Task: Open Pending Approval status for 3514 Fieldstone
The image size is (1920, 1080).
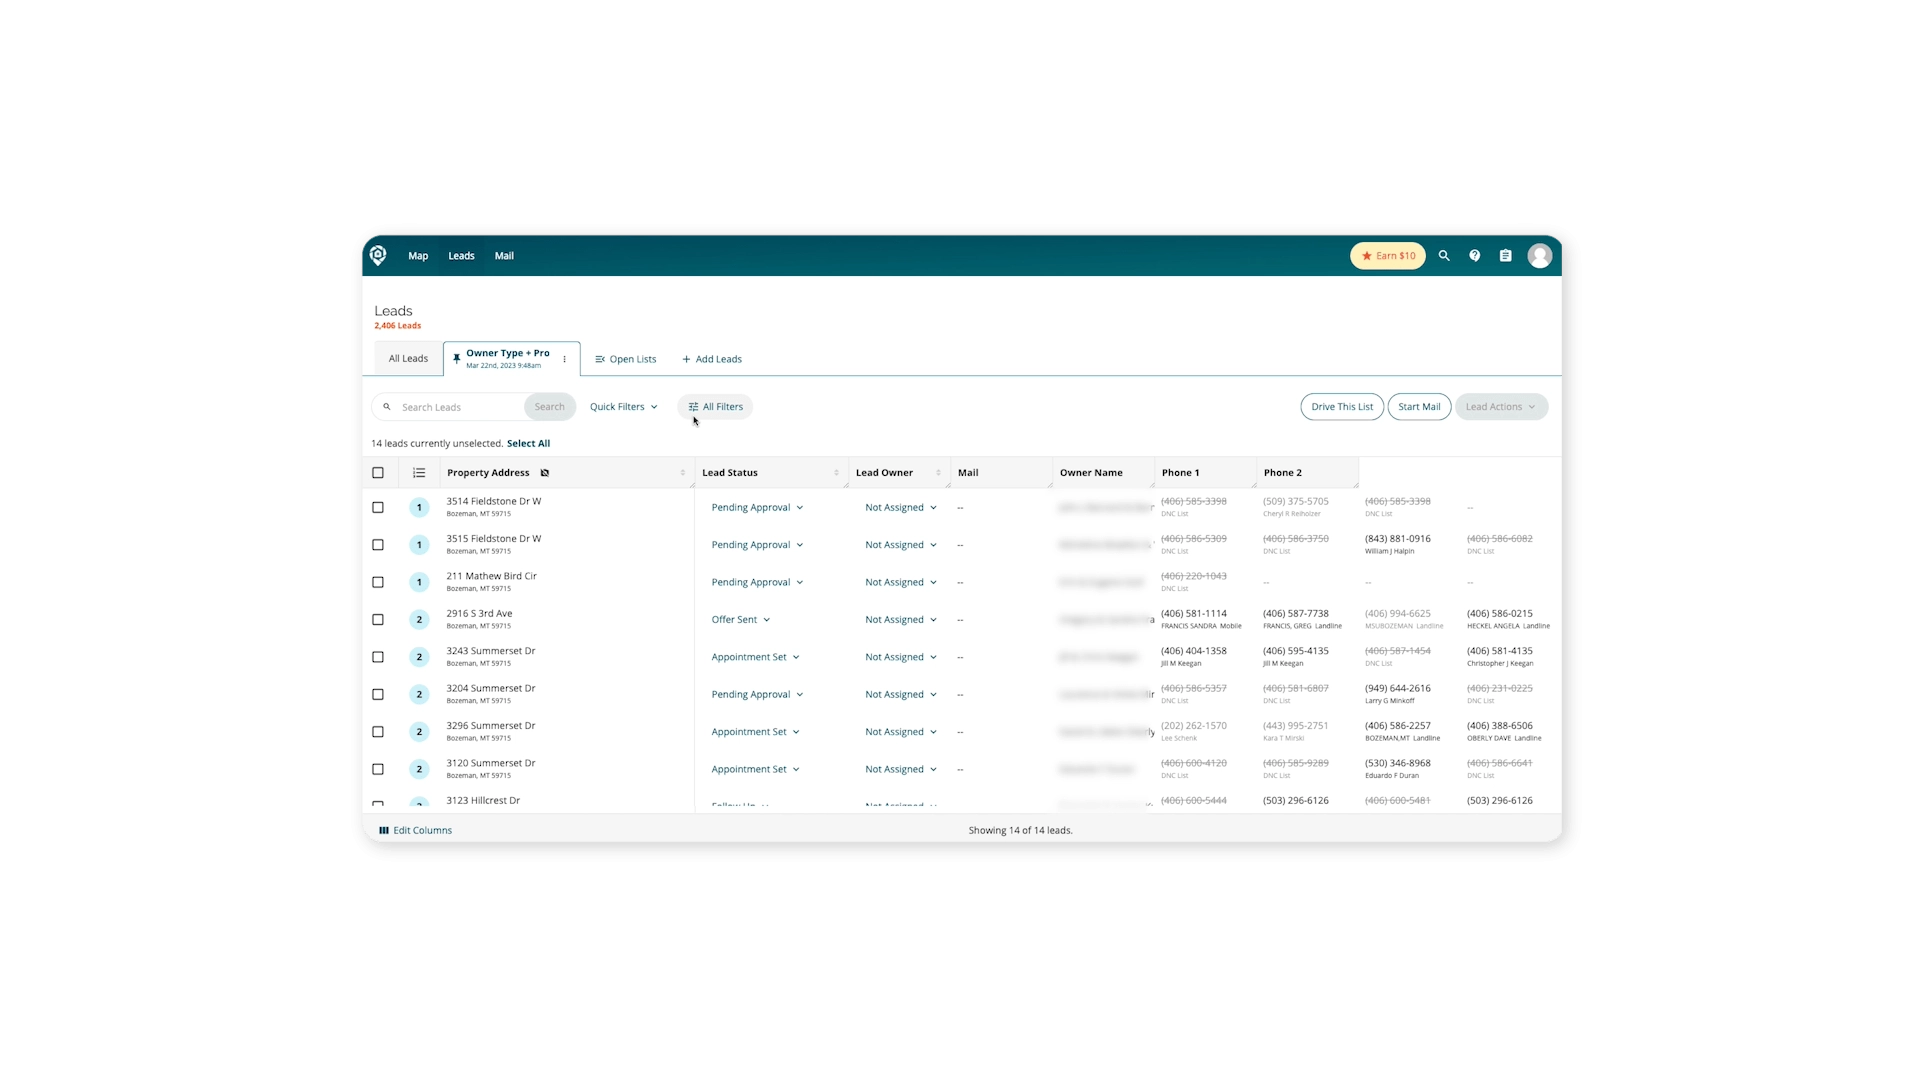Action: point(757,508)
